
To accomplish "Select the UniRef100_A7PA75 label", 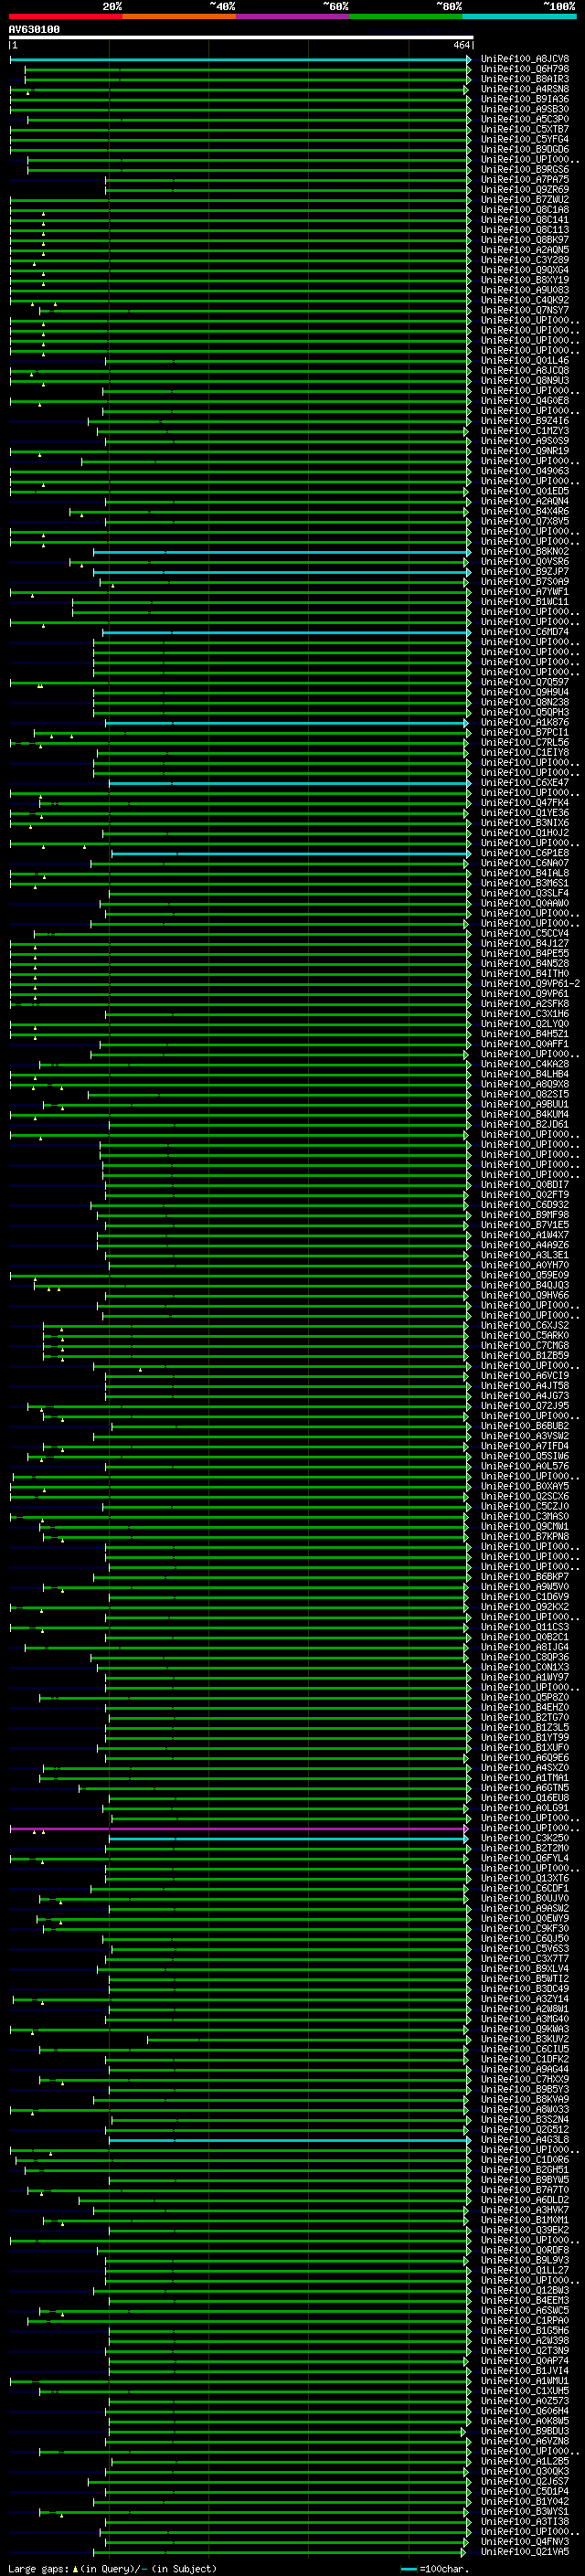I will click(524, 180).
